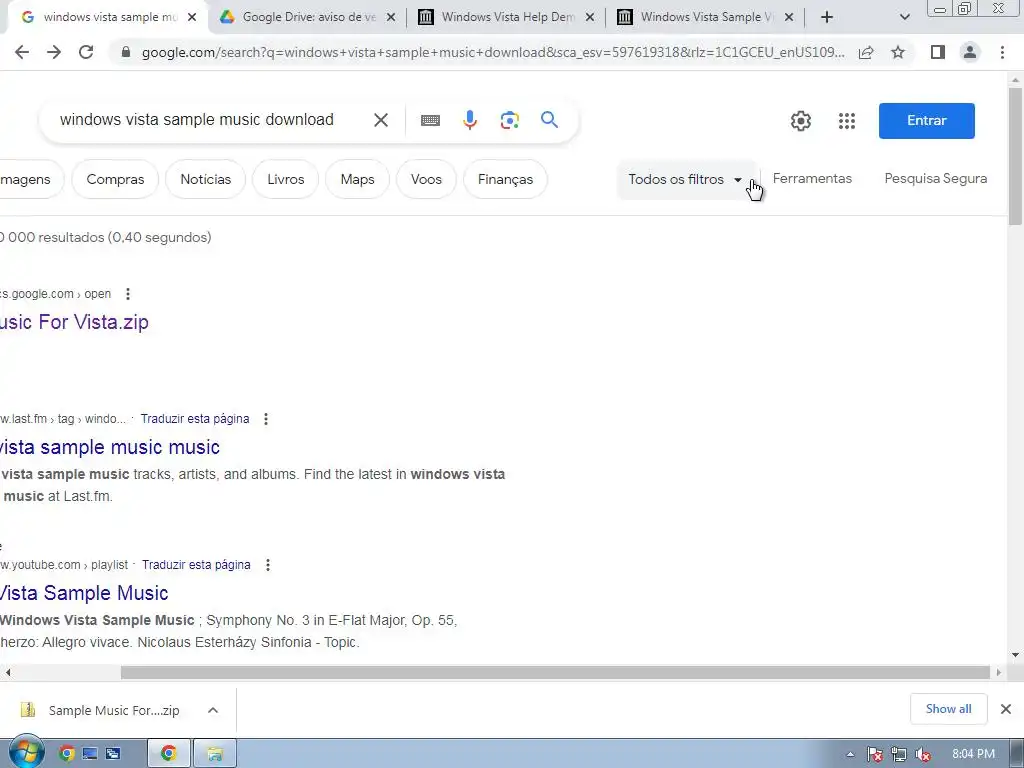Reload the current Google search page
This screenshot has width=1024, height=768.
coord(86,52)
